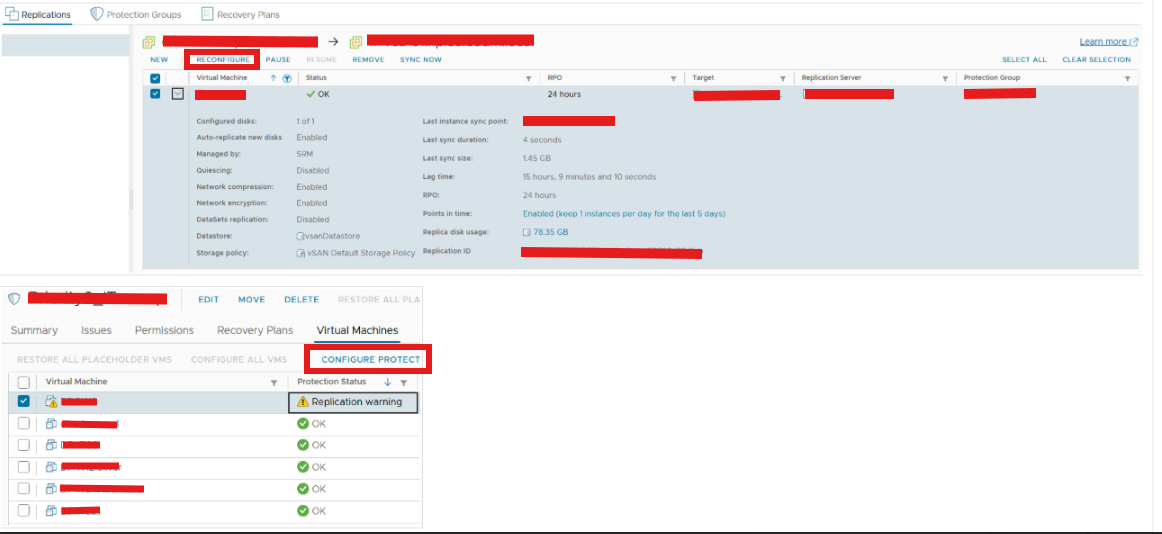Viewport: 1162px width, 534px height.
Task: Switch to the Summary tab
Action: coord(34,330)
